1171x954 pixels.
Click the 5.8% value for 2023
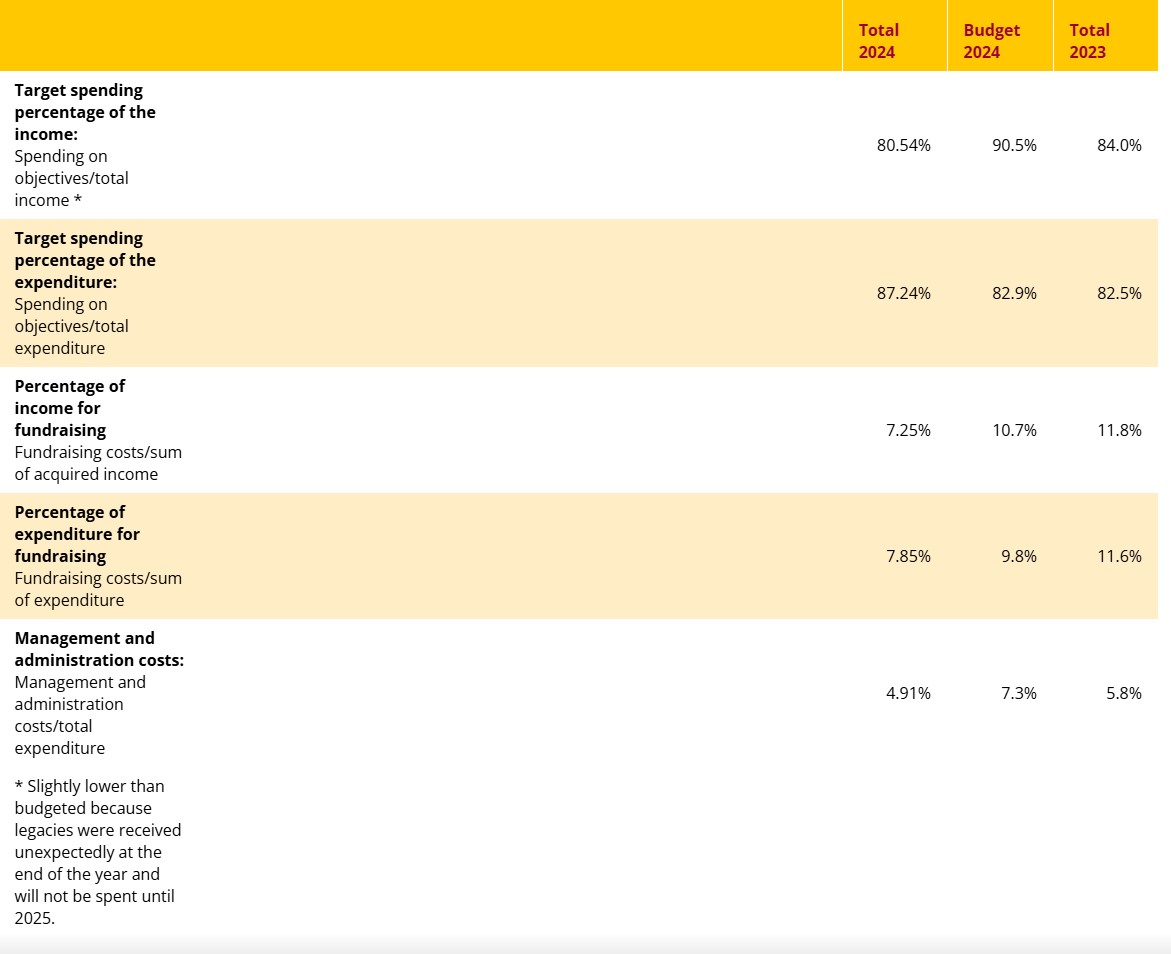[1124, 693]
